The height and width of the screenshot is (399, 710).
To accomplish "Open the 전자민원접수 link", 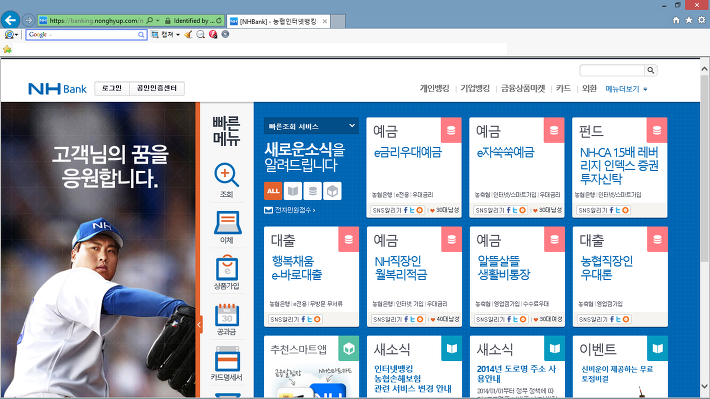I will tap(290, 210).
